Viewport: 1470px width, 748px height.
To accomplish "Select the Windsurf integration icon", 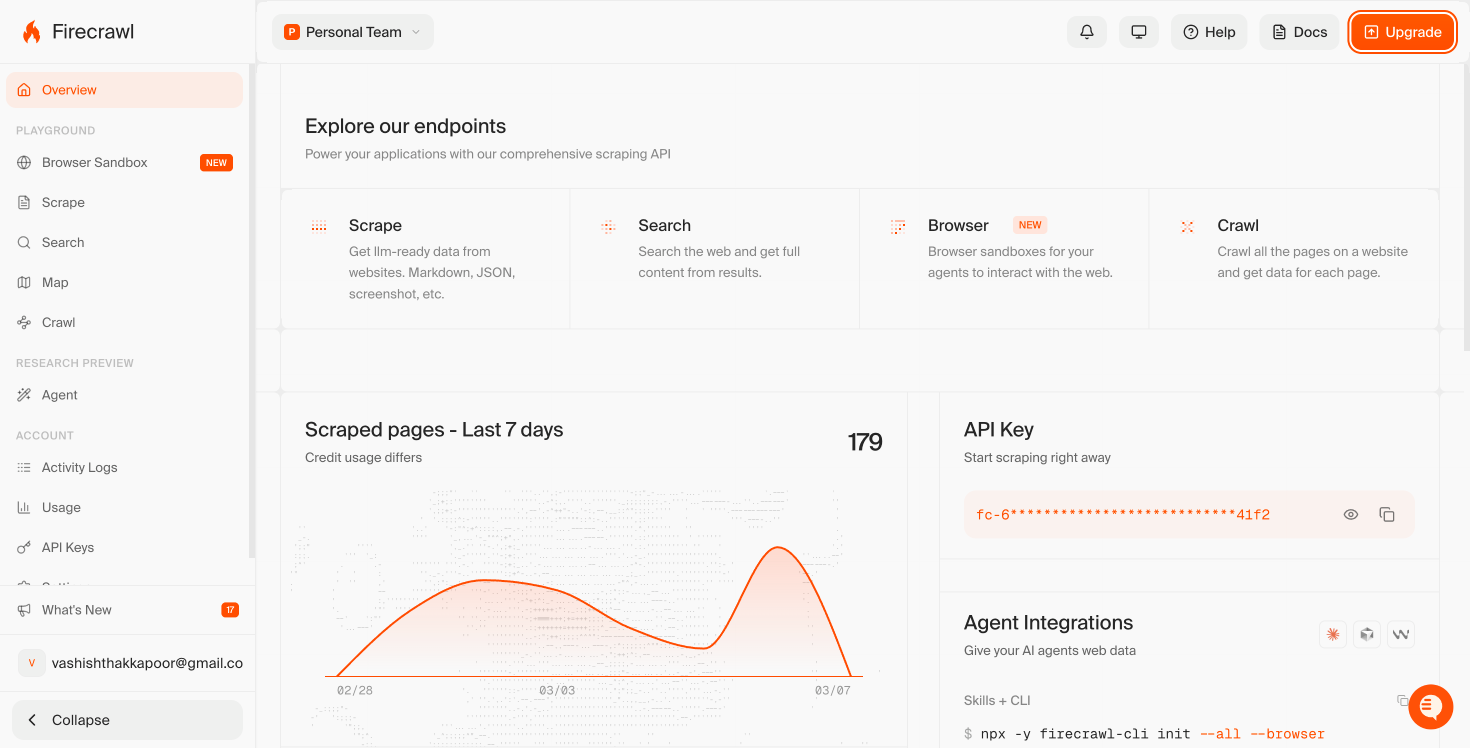I will click(x=1401, y=634).
